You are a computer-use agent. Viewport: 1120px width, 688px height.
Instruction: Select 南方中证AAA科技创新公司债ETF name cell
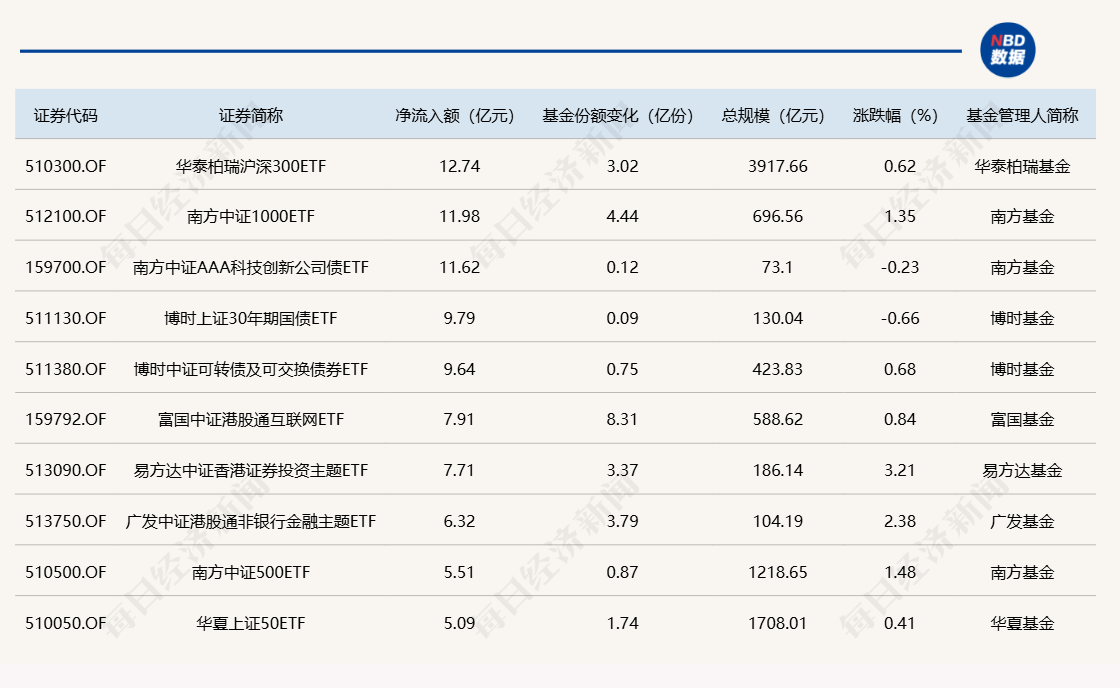point(251,267)
